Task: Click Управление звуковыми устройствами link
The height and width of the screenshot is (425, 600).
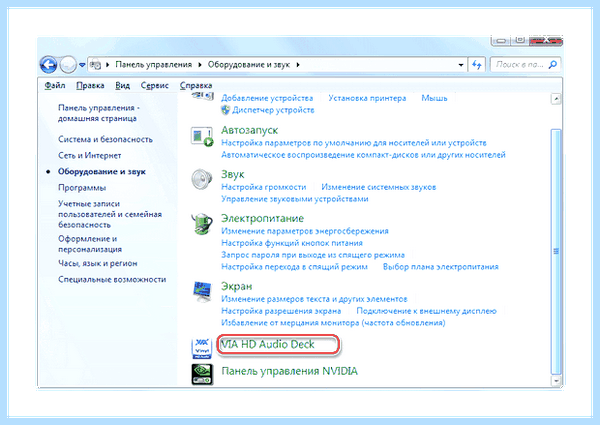Action: [x=295, y=199]
